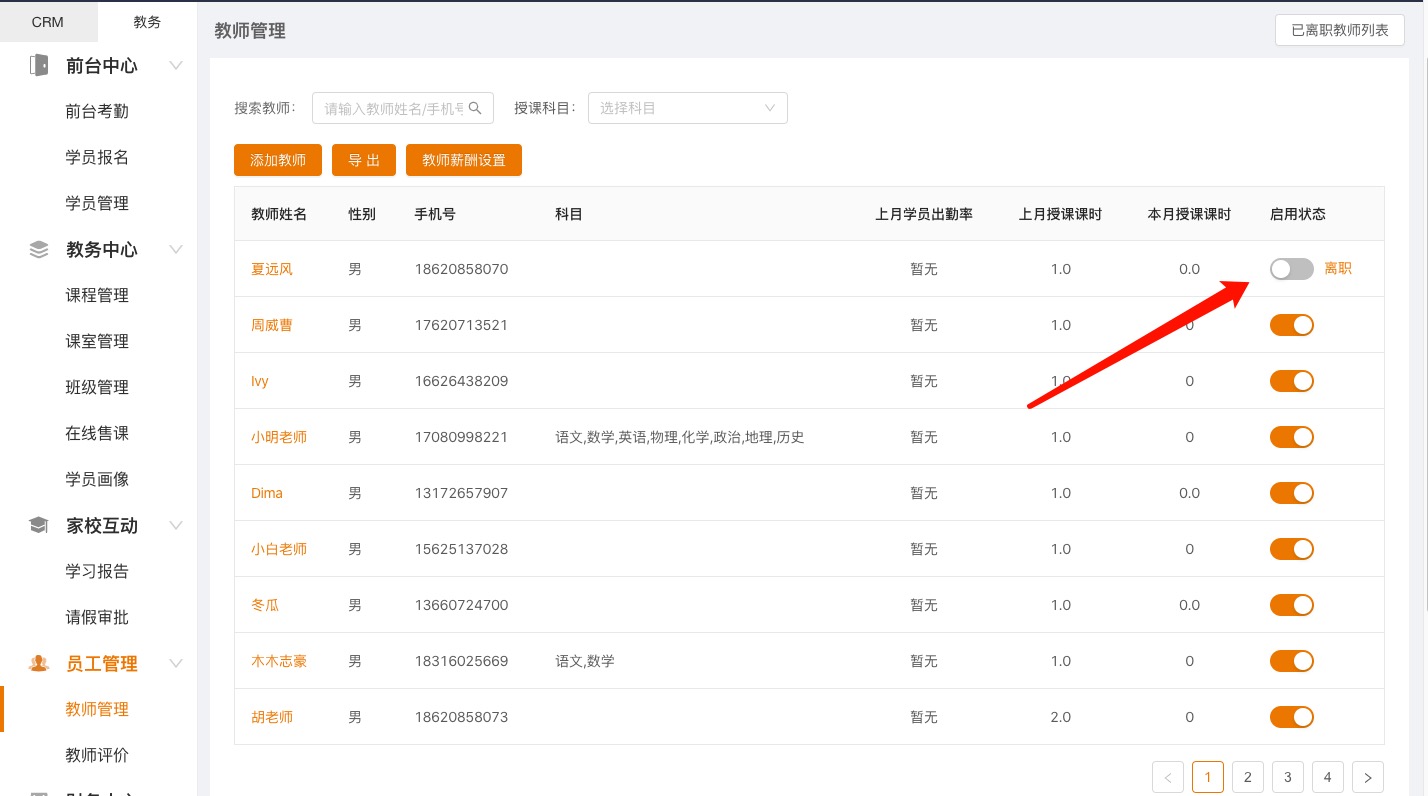Screen dimensions: 1428x796
Task: Open teacher 小明老师's profile link
Action: point(279,437)
